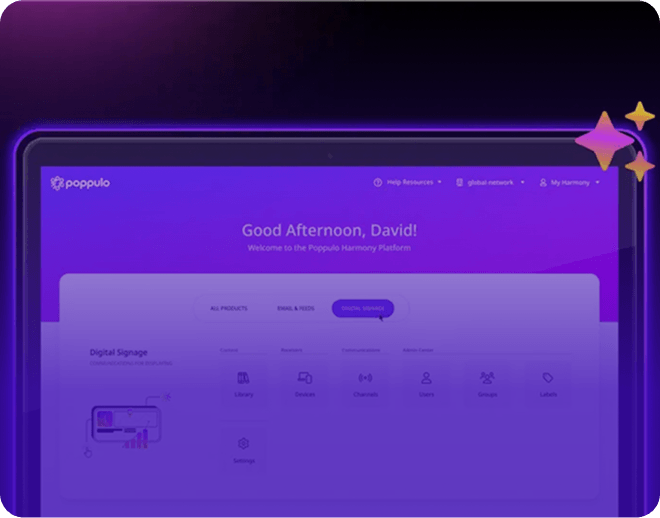
Task: Click the Help Resources question mark icon
Action: 378,183
